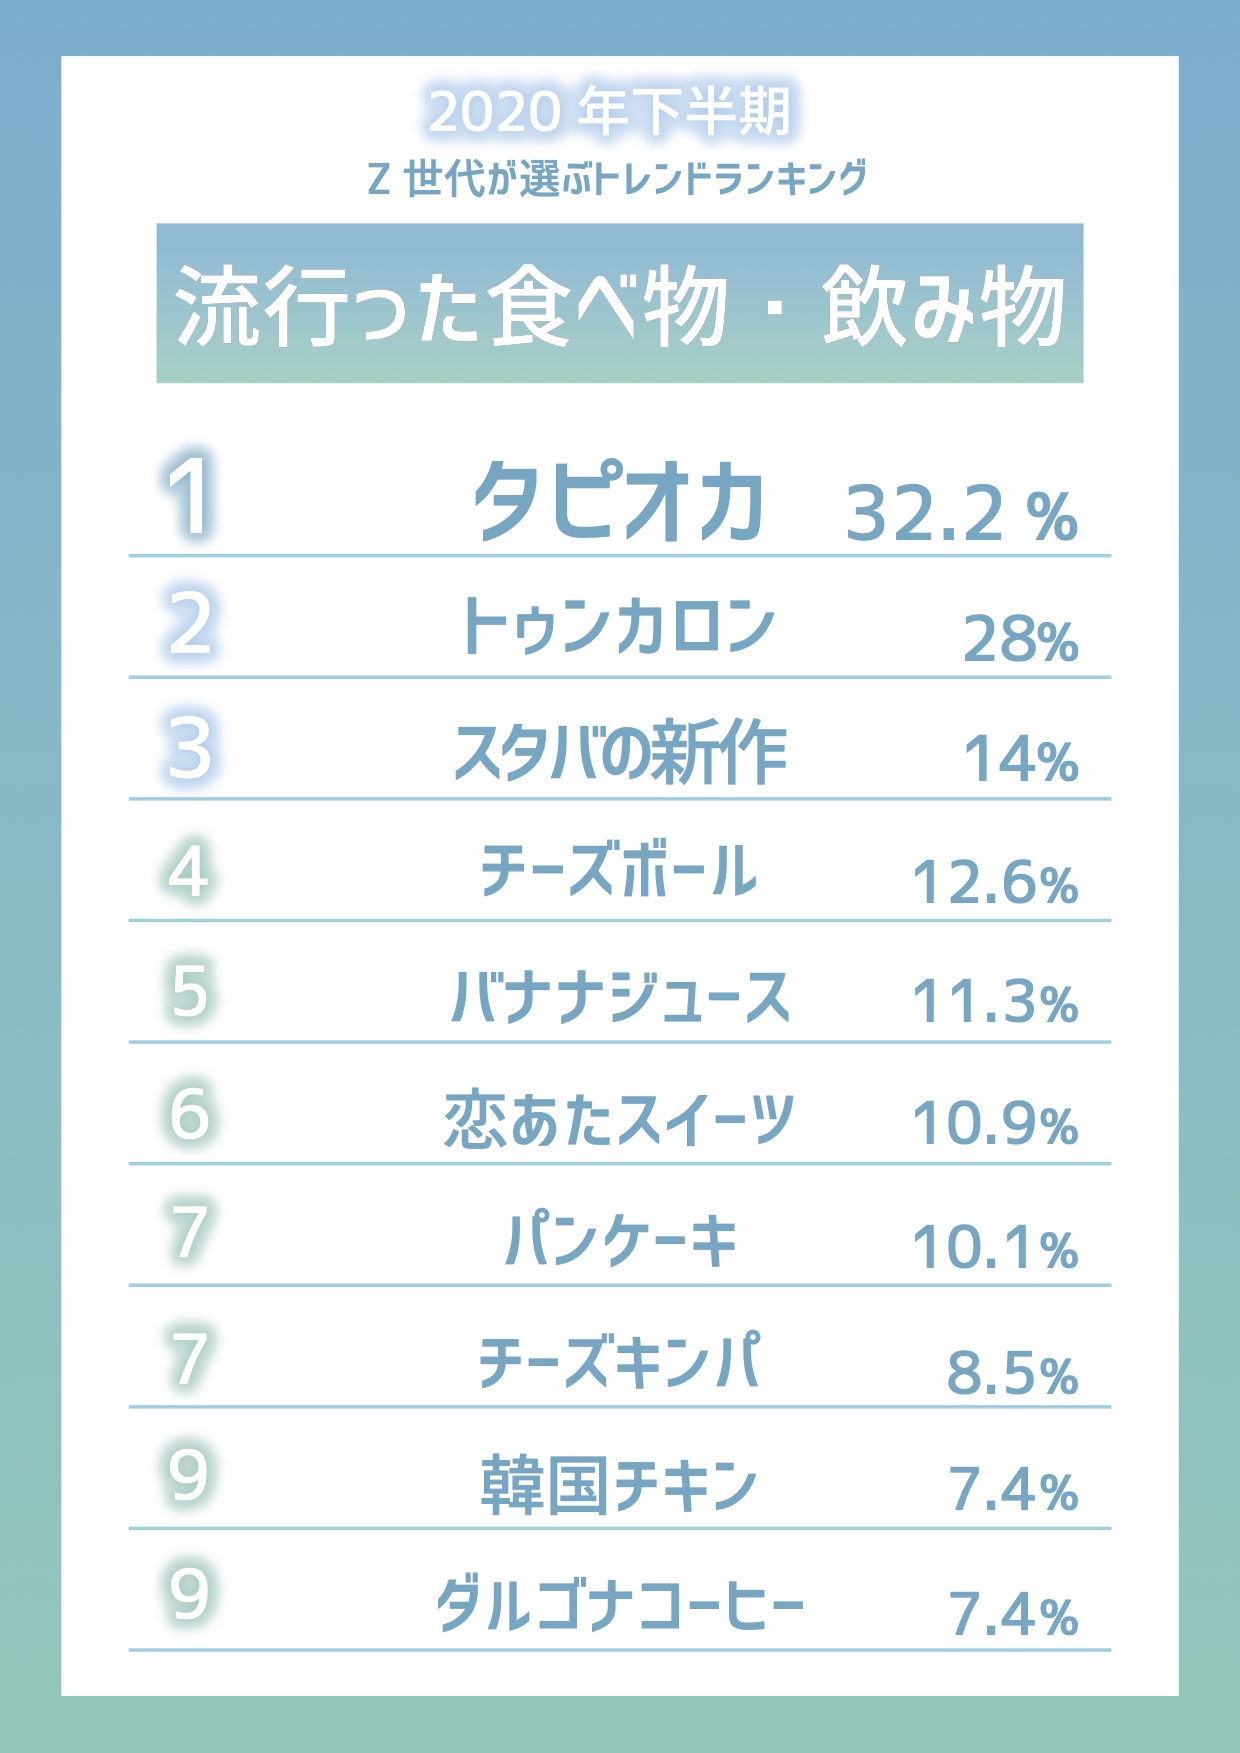1240x1753 pixels.
Task: Click the 流行った食べ物・飲み物 header banner
Action: tap(620, 303)
